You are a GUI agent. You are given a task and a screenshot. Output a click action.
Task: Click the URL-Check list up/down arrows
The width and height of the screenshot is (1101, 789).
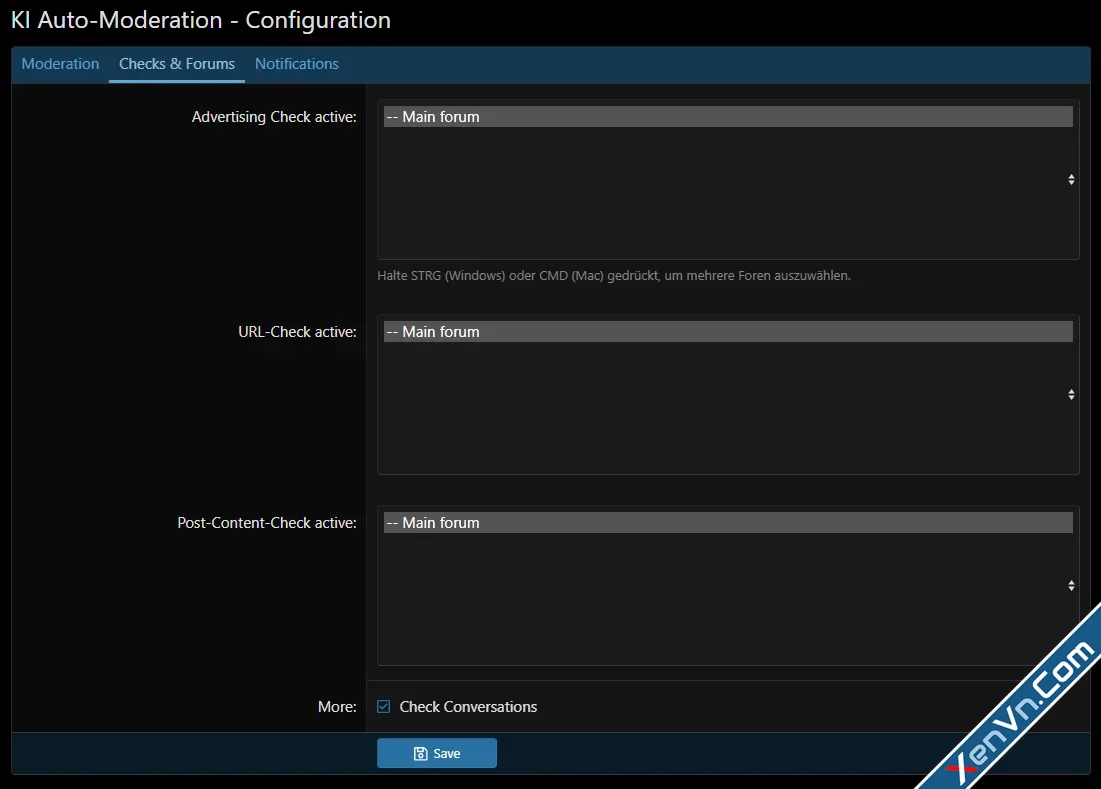pos(1071,394)
